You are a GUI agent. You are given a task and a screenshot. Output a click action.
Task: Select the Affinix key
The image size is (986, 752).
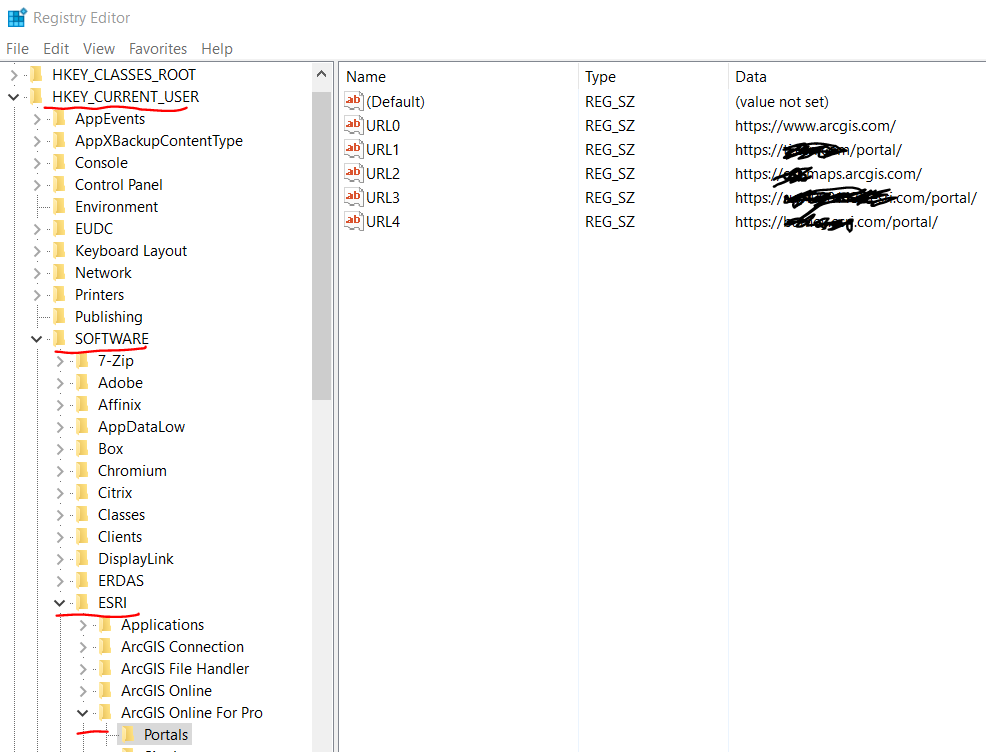pos(119,405)
